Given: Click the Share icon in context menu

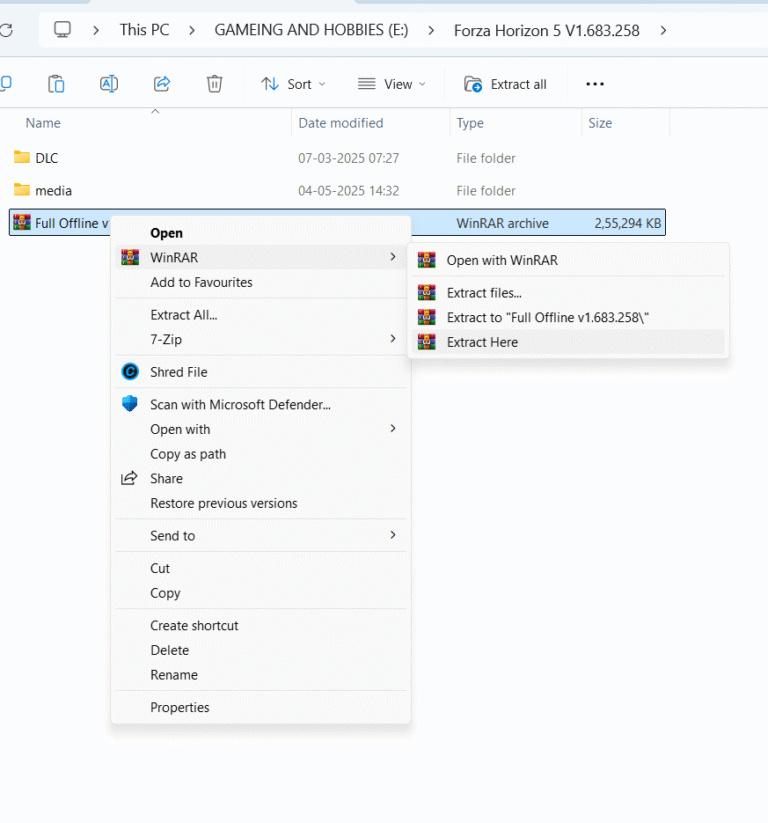Looking at the screenshot, I should point(129,478).
